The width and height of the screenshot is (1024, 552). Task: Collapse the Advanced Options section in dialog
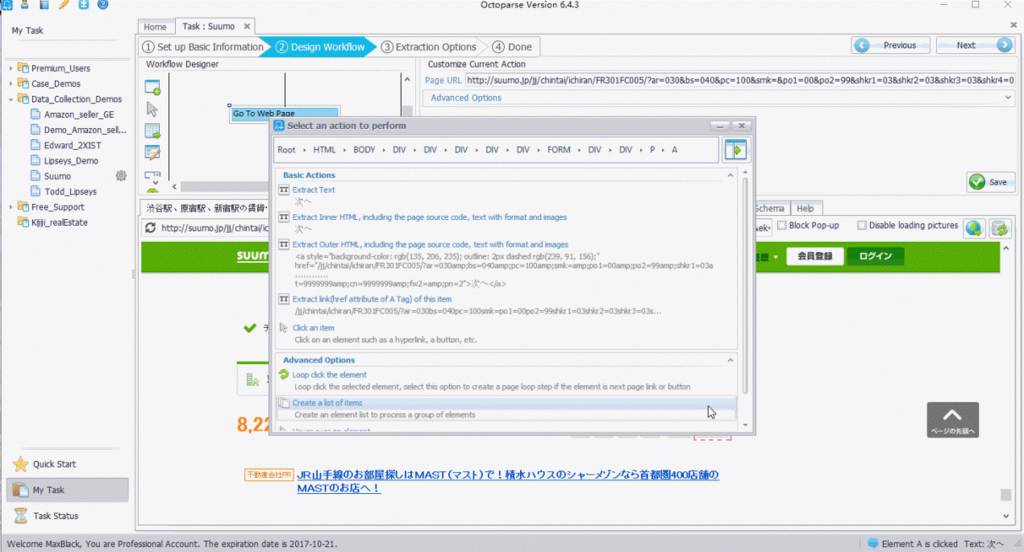coord(730,360)
